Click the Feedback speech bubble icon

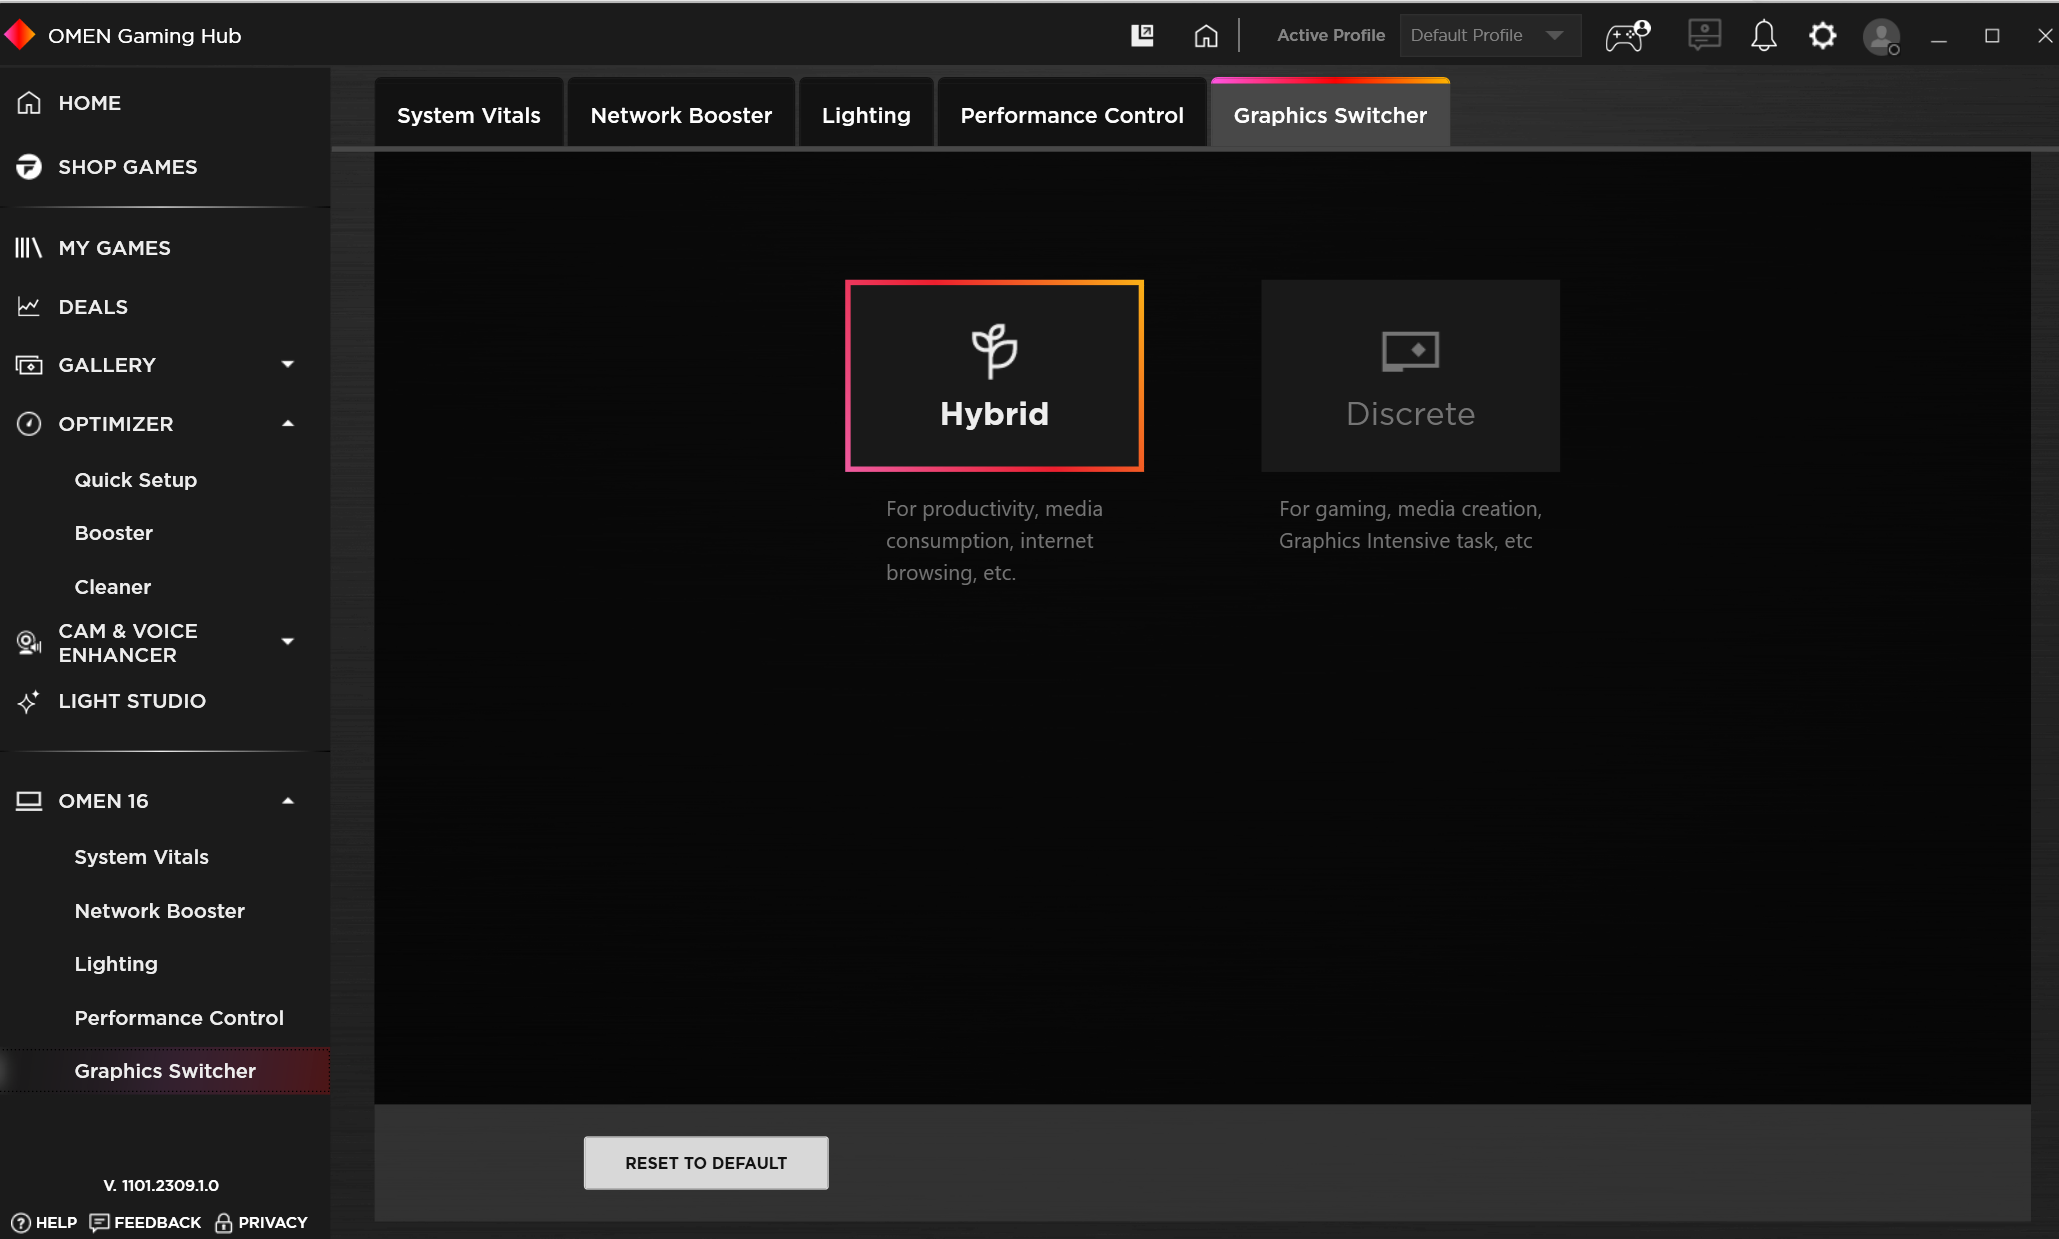(99, 1222)
